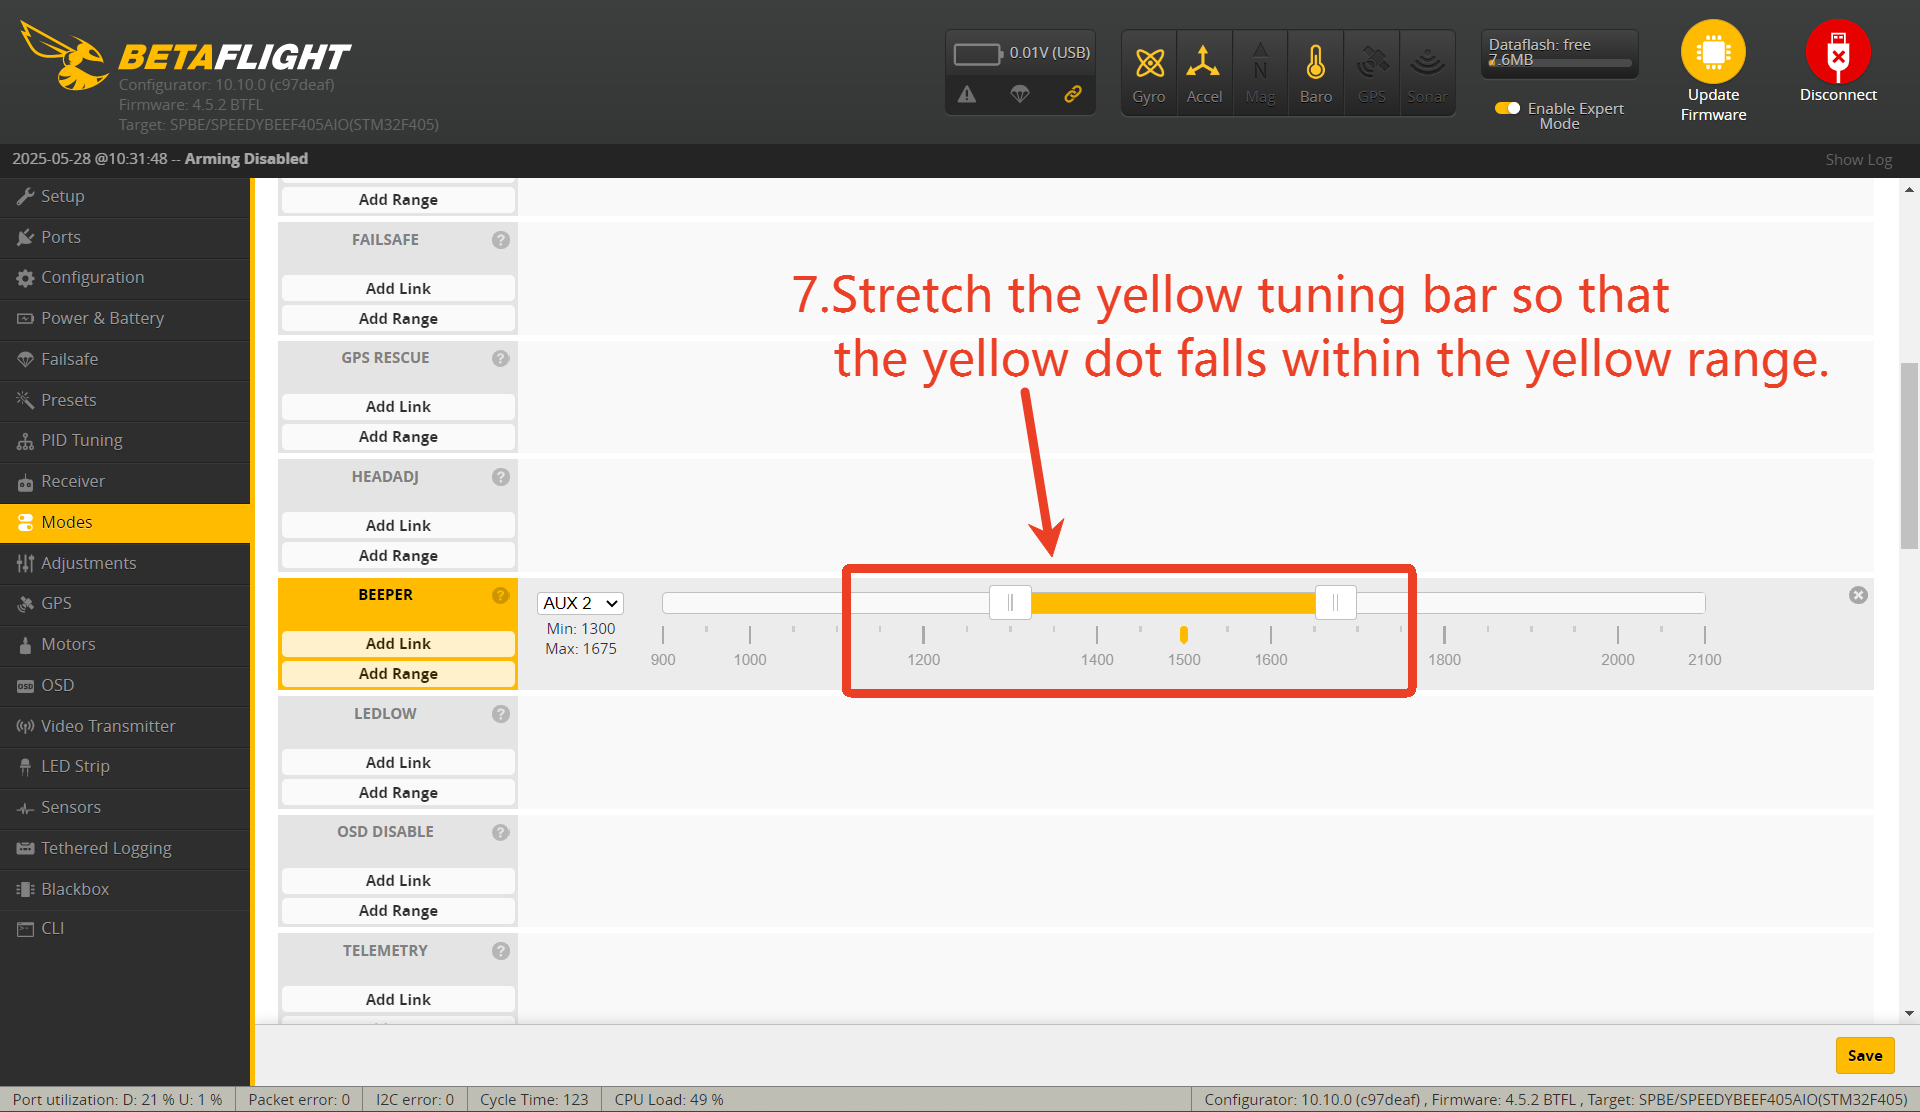Click Add Range under FAILSAFE
Screen dimensions: 1920x1112
pyautogui.click(x=398, y=319)
